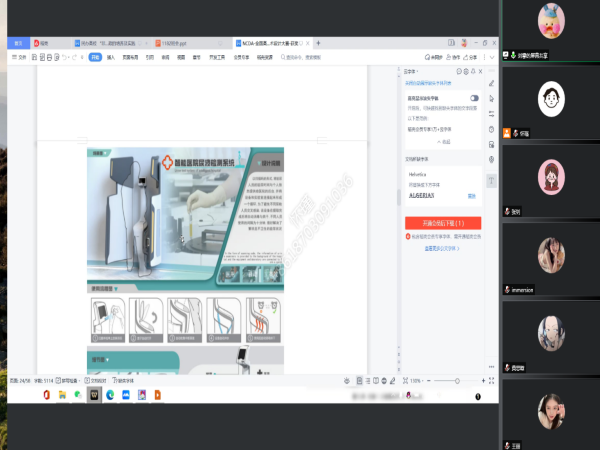Open WPS Office from the taskbar
Image resolution: width=600 pixels, height=450 pixels.
click(95, 396)
